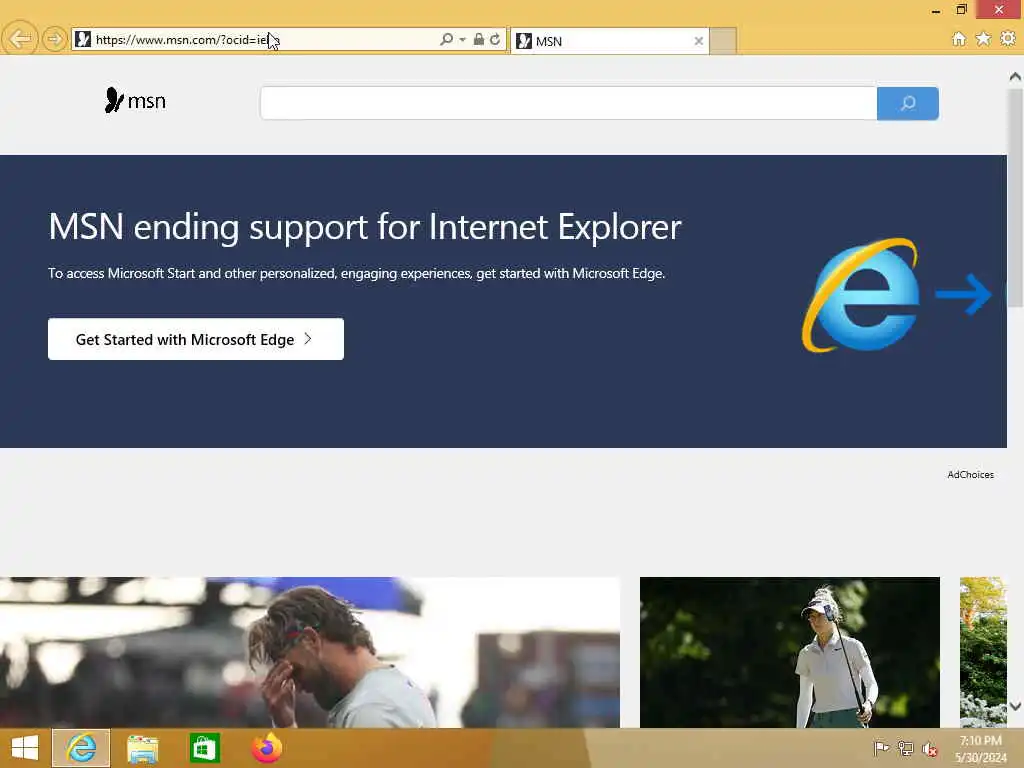This screenshot has height=768, width=1024.
Task: Open a new blank tab
Action: pyautogui.click(x=723, y=41)
